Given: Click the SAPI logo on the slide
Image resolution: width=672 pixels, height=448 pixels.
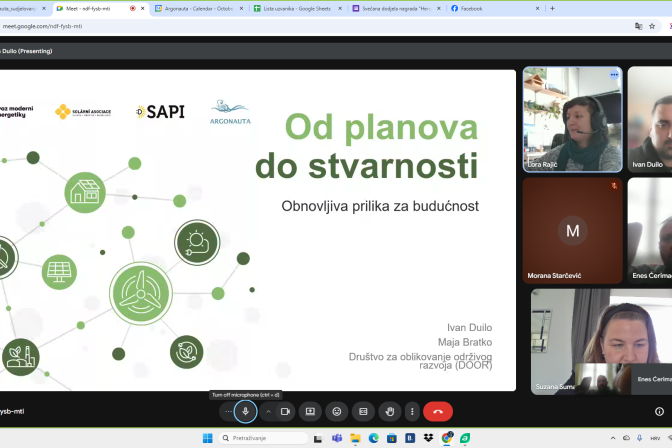Looking at the screenshot, I should point(161,112).
